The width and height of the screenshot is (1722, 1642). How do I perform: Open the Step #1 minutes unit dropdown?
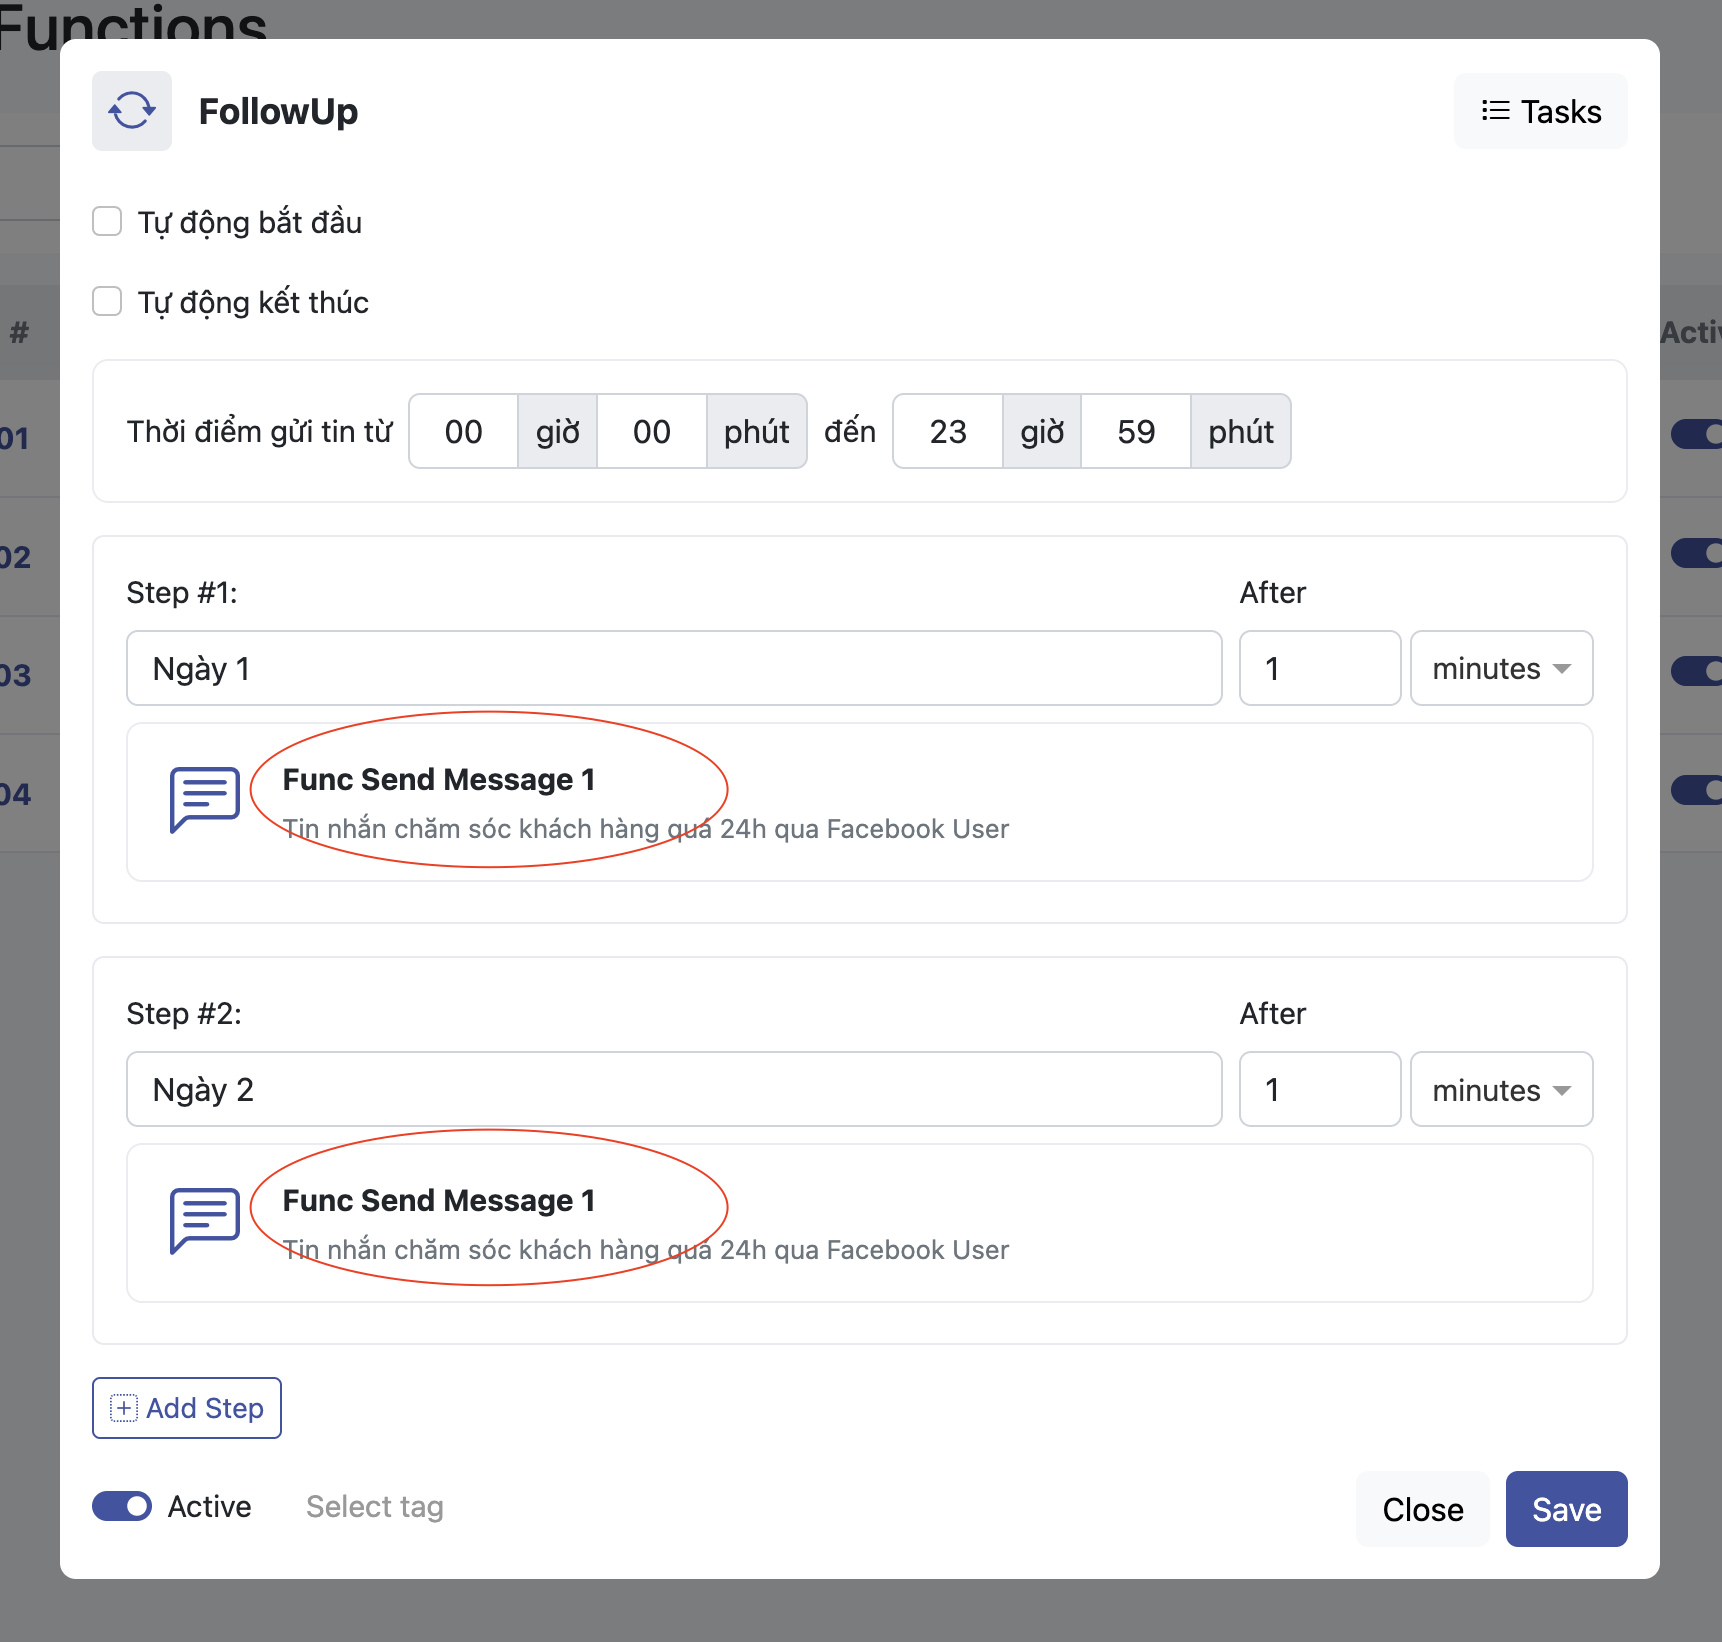click(x=1500, y=668)
